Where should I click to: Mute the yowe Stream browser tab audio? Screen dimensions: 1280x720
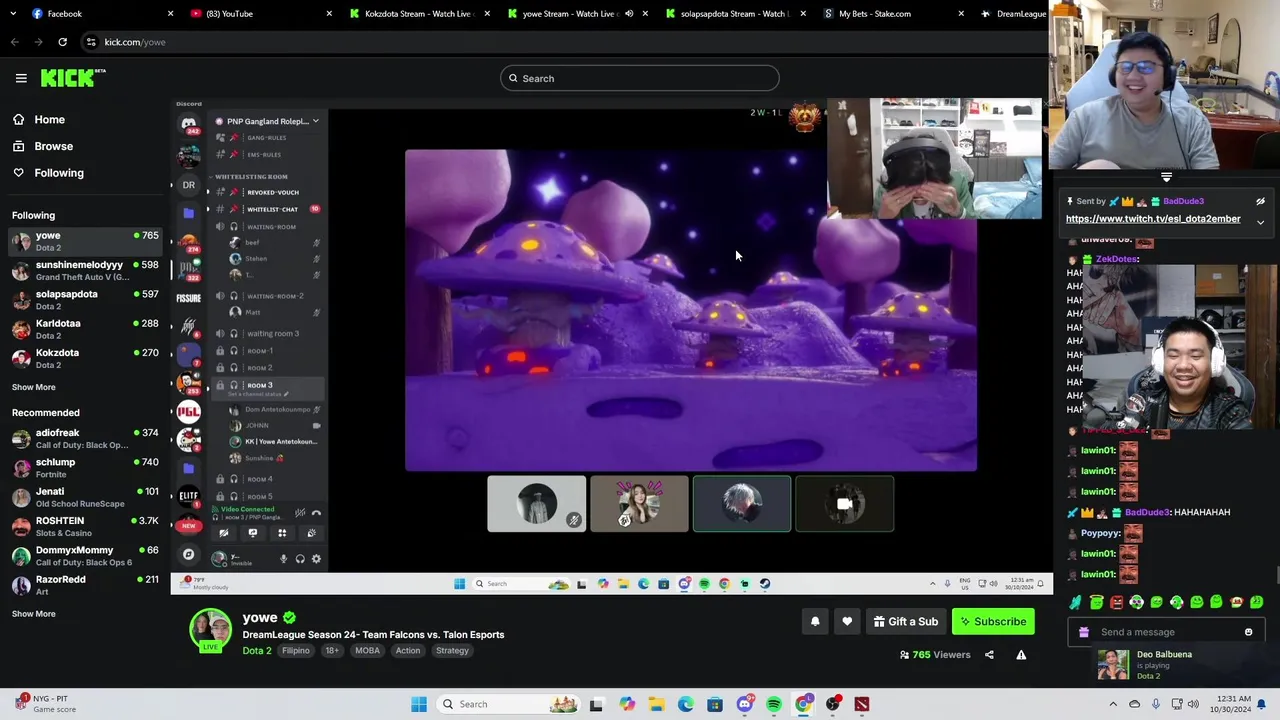[x=629, y=14]
